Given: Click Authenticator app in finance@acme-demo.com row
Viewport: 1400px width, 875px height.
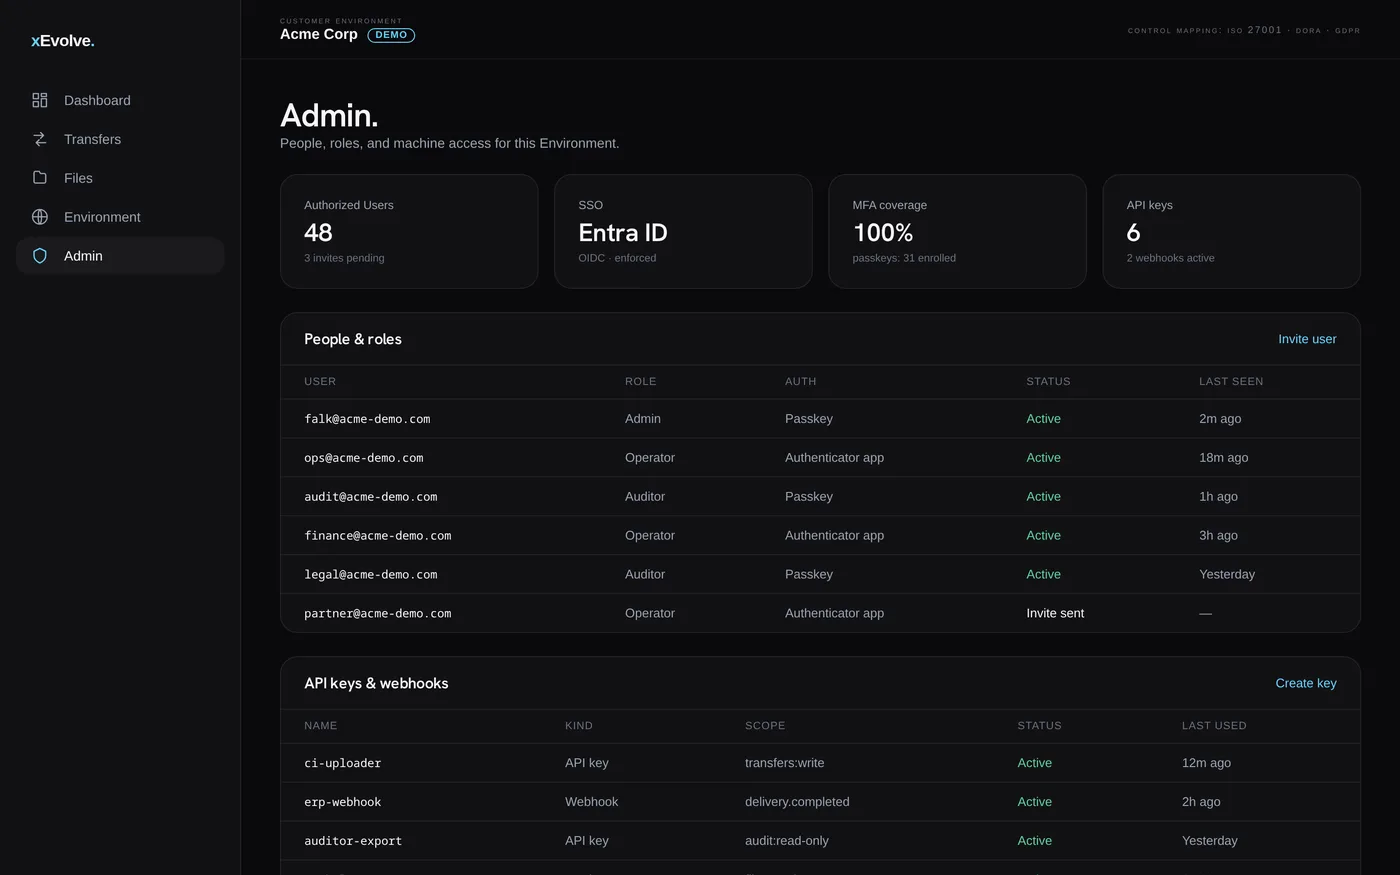Looking at the screenshot, I should [x=834, y=536].
